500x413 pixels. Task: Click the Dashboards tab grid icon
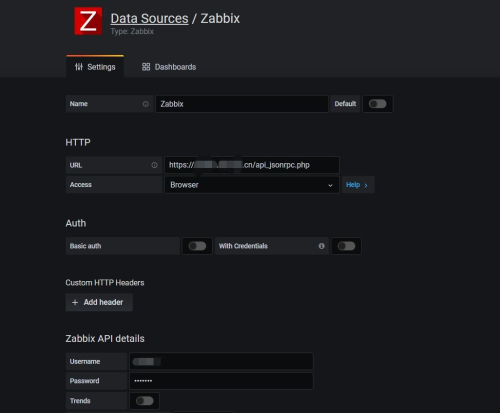tap(146, 67)
